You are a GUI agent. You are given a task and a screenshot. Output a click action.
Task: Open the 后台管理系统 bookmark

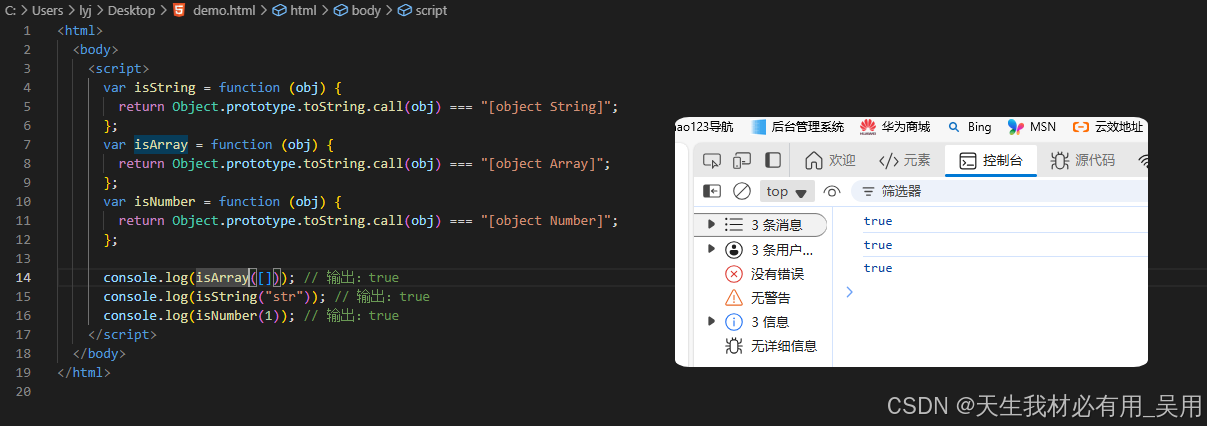point(798,127)
